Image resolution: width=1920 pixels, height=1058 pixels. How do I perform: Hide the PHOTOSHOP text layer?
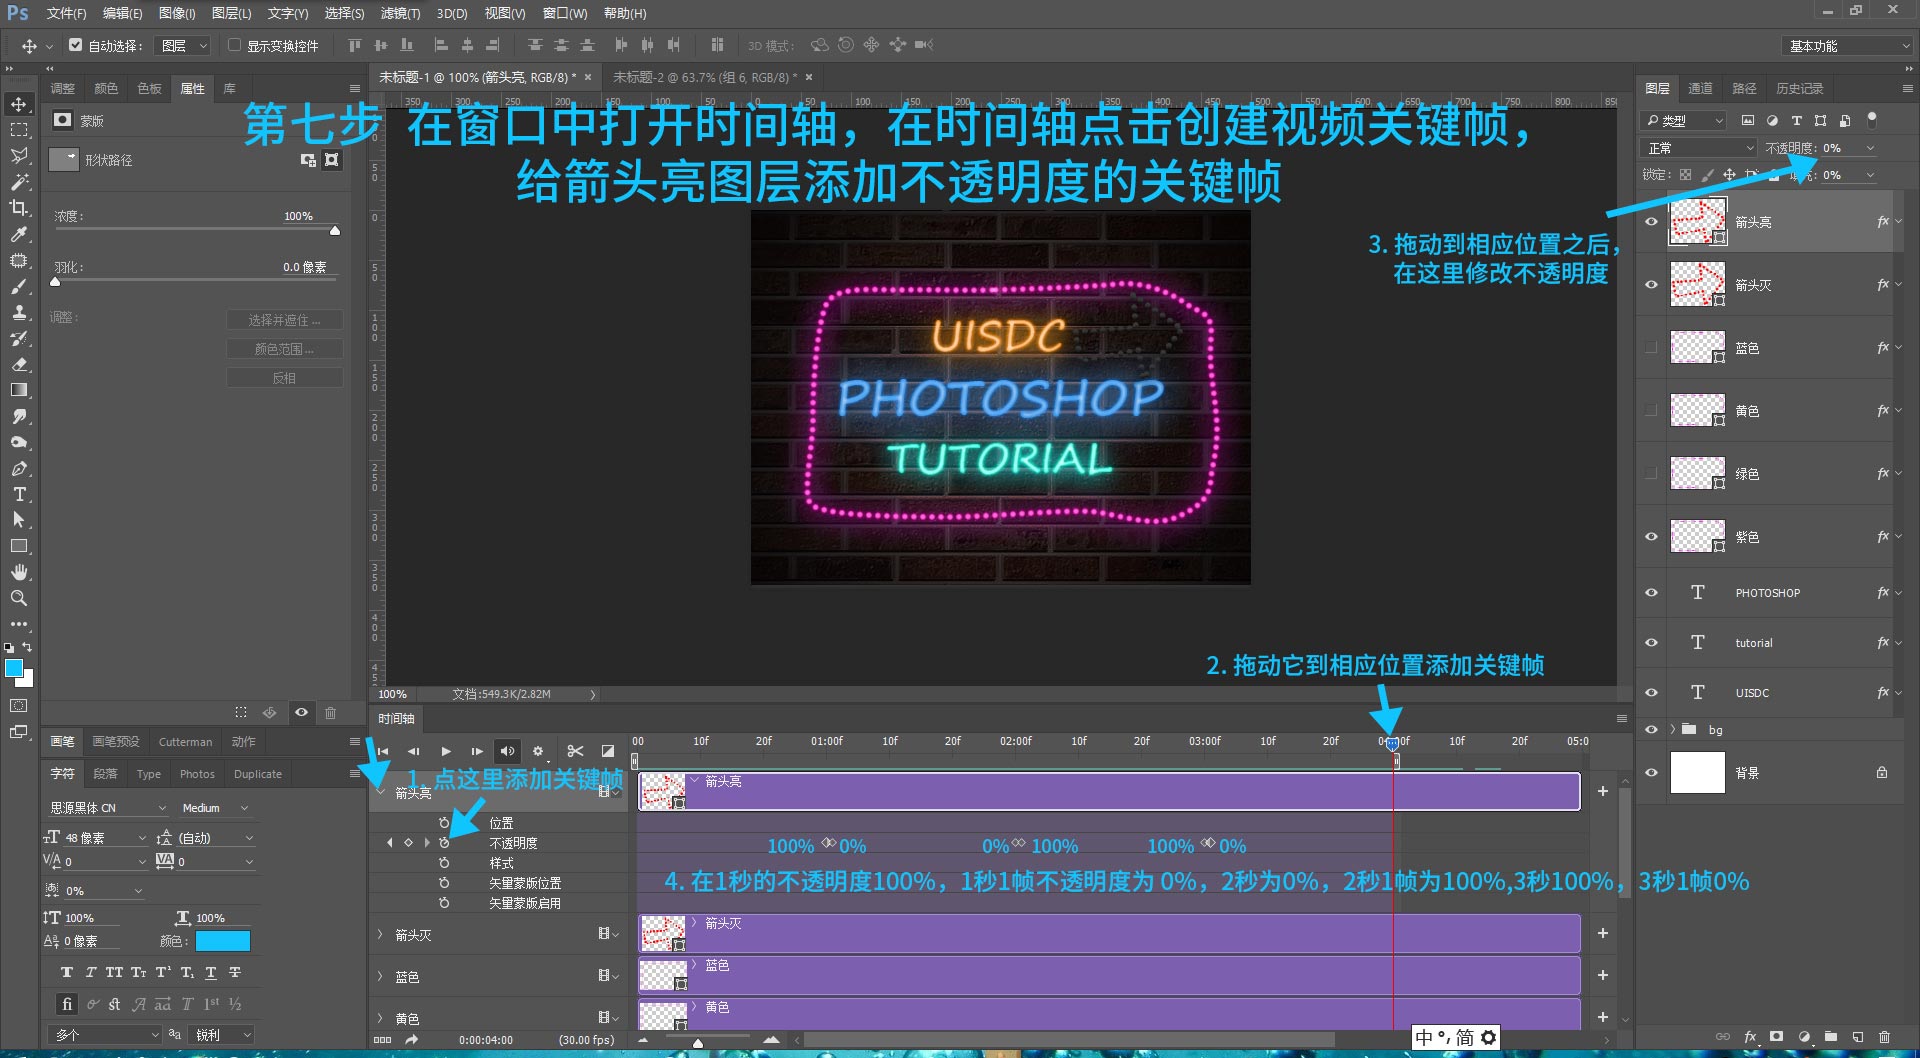coord(1651,593)
